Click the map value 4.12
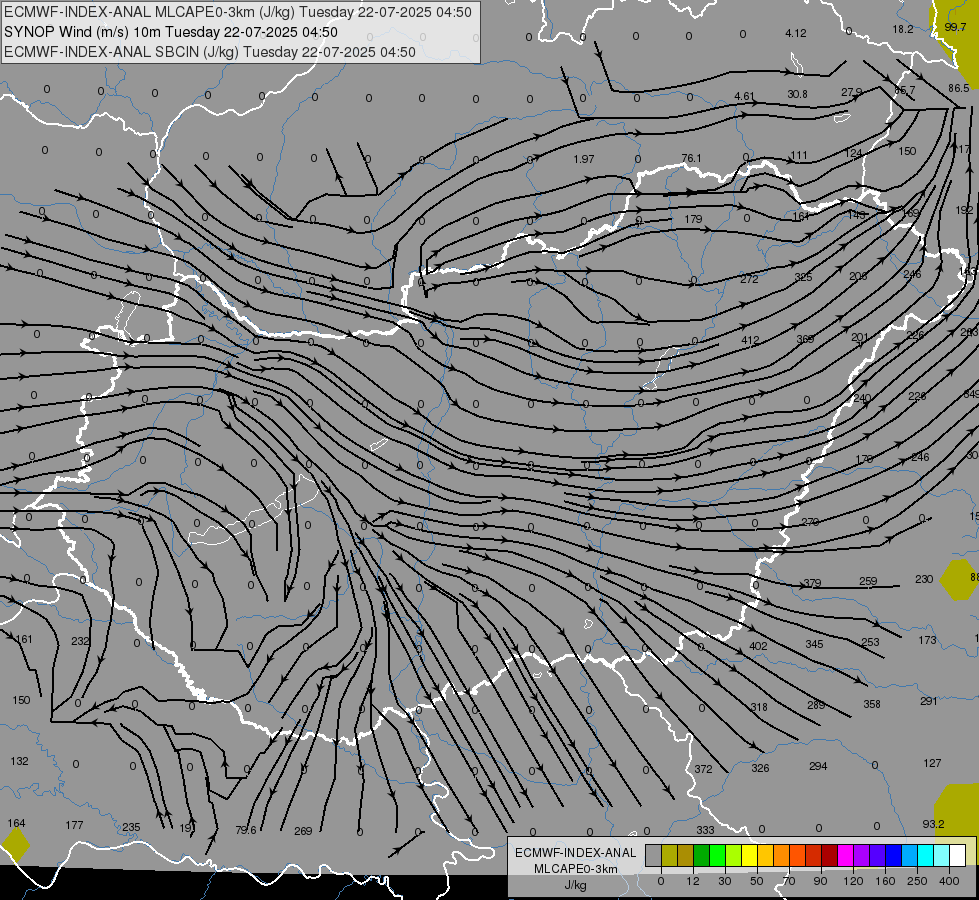 point(795,33)
